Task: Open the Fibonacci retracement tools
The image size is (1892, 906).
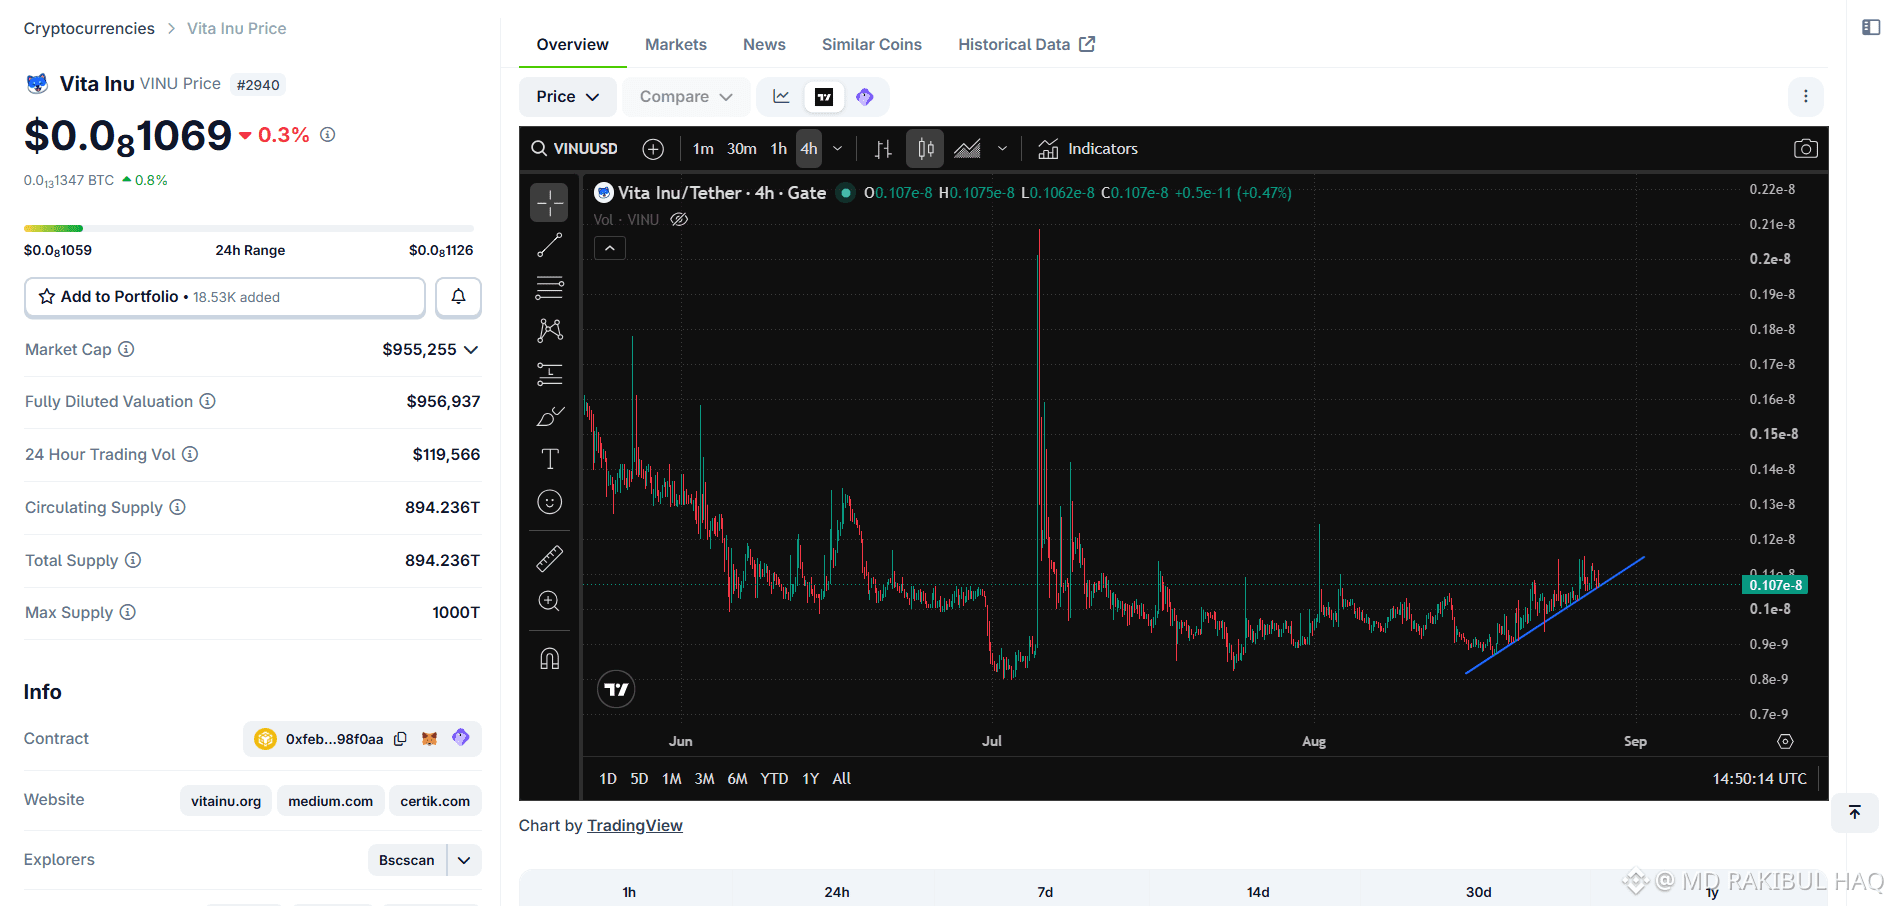Action: click(x=550, y=288)
